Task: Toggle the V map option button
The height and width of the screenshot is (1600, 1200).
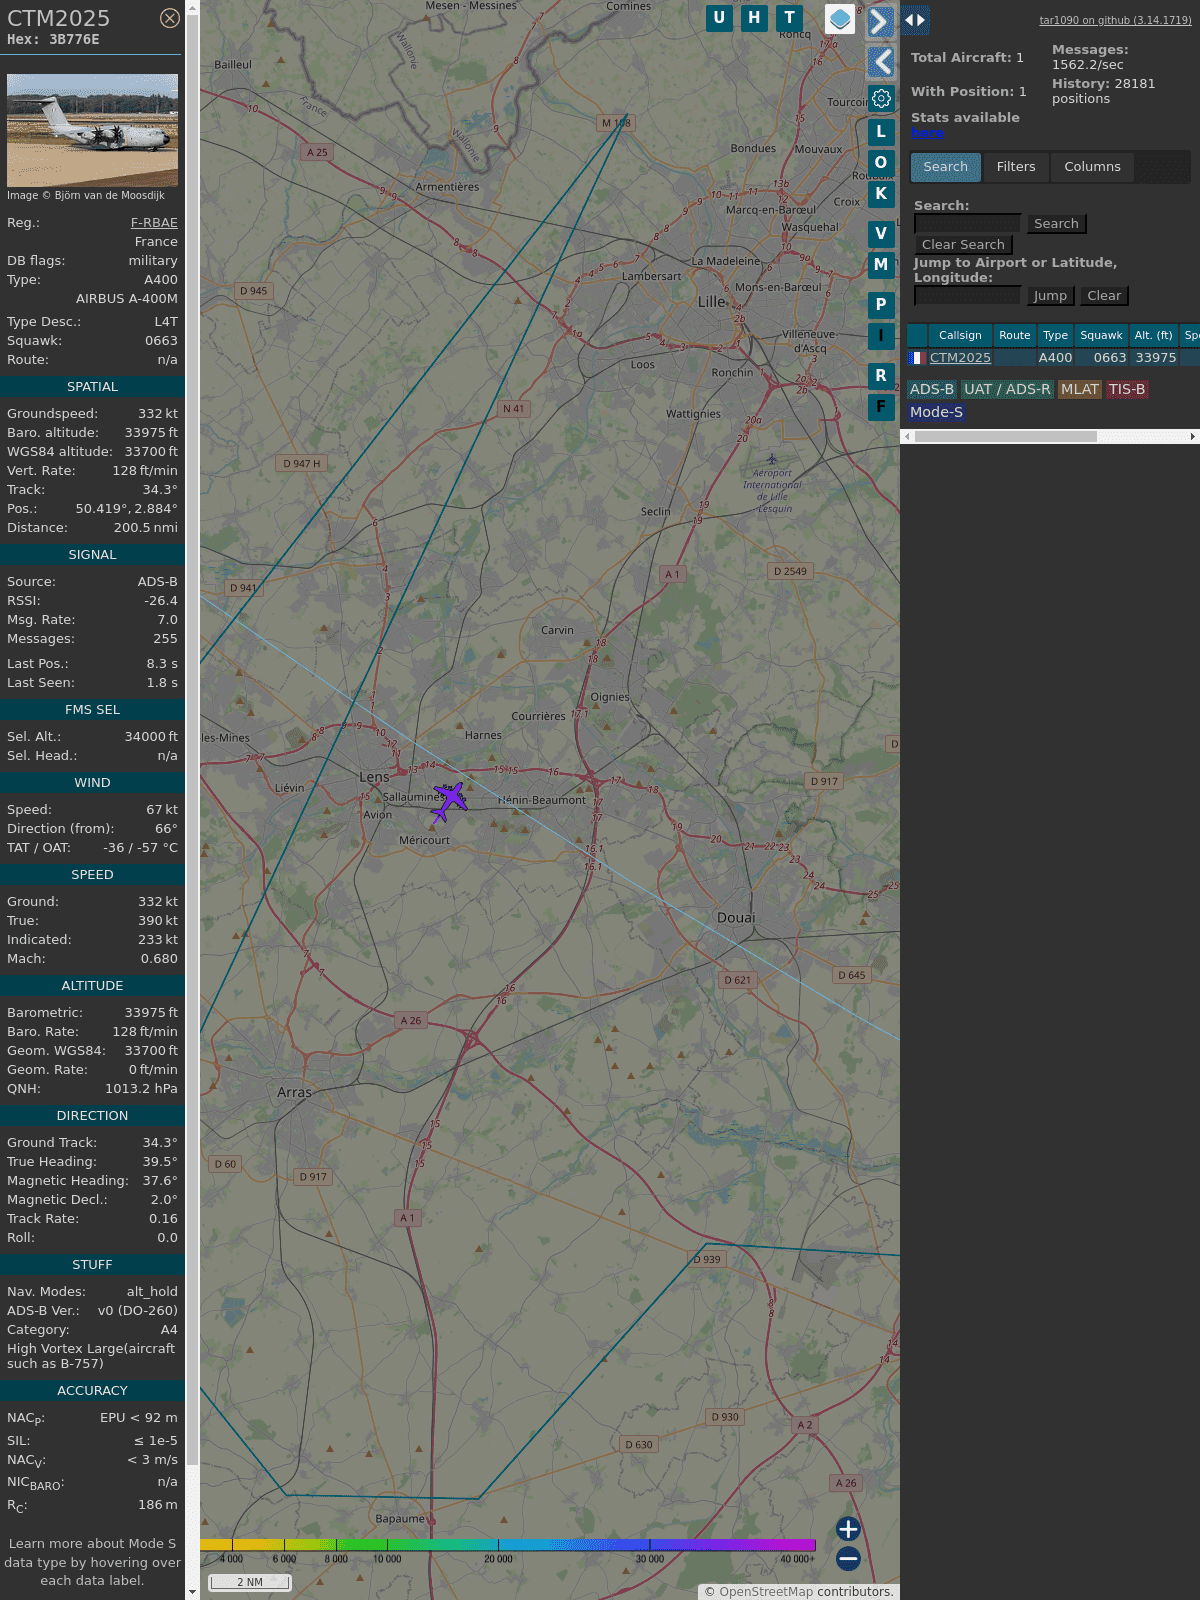Action: pyautogui.click(x=881, y=234)
